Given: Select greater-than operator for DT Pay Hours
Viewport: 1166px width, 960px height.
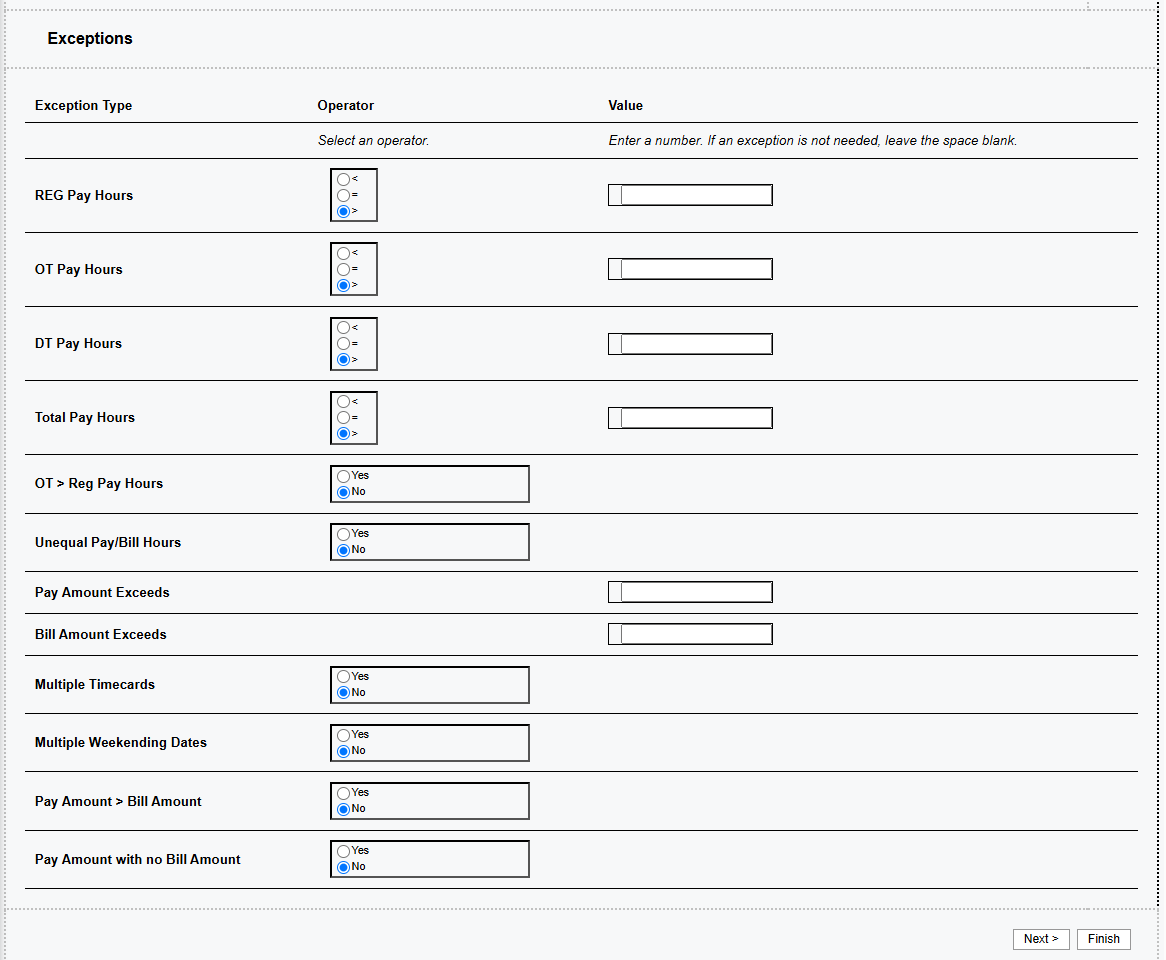Looking at the screenshot, I should click(344, 360).
